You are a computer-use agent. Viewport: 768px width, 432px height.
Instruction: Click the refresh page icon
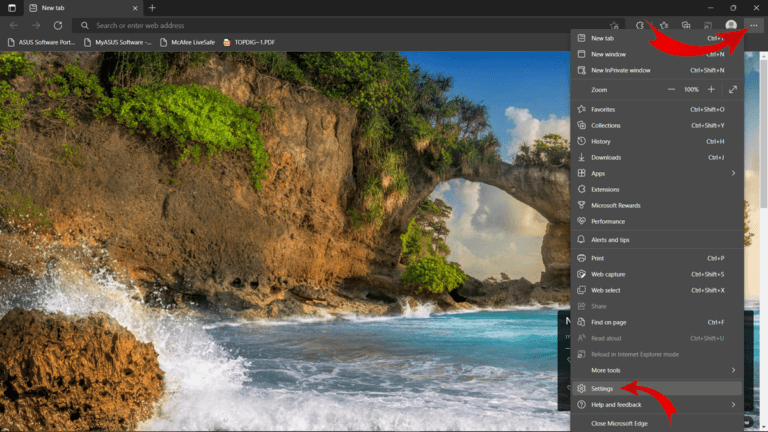point(57,25)
